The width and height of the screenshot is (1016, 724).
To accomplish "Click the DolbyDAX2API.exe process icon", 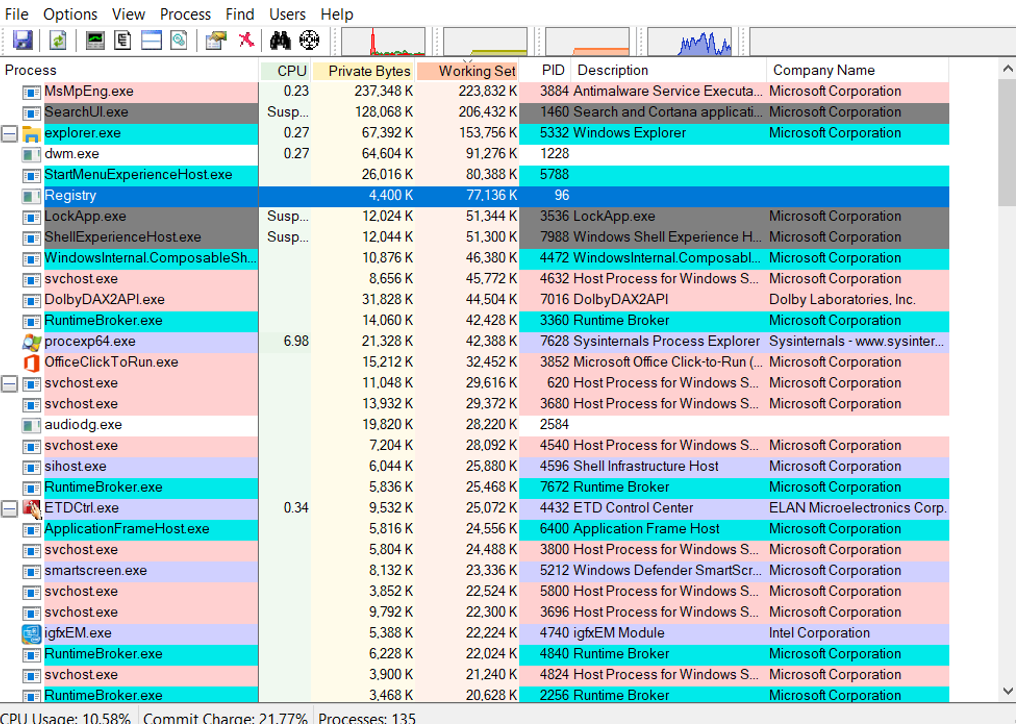I will (x=31, y=300).
